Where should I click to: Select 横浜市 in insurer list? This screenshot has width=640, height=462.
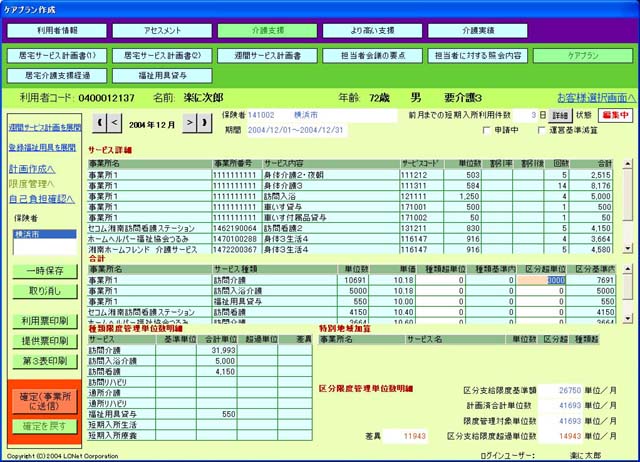(x=45, y=234)
